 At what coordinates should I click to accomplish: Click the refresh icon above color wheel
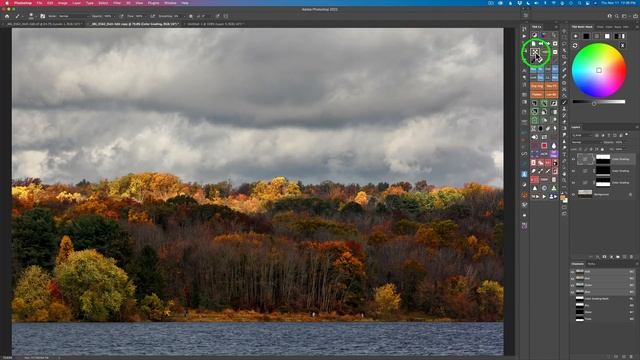[x=575, y=45]
